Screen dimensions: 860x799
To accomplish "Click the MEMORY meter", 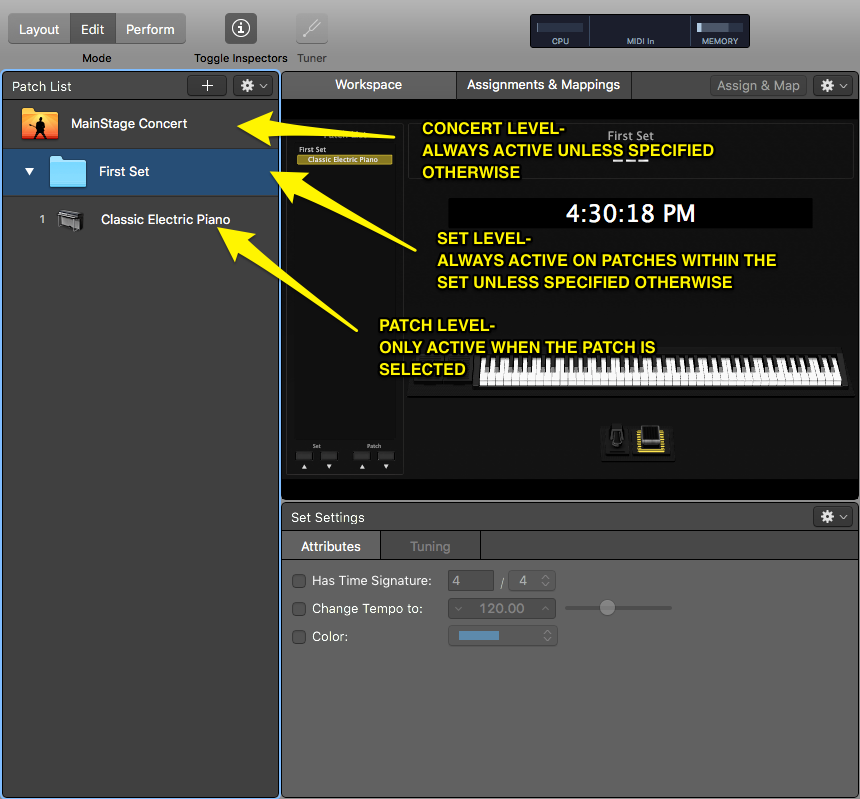I will 720,31.
